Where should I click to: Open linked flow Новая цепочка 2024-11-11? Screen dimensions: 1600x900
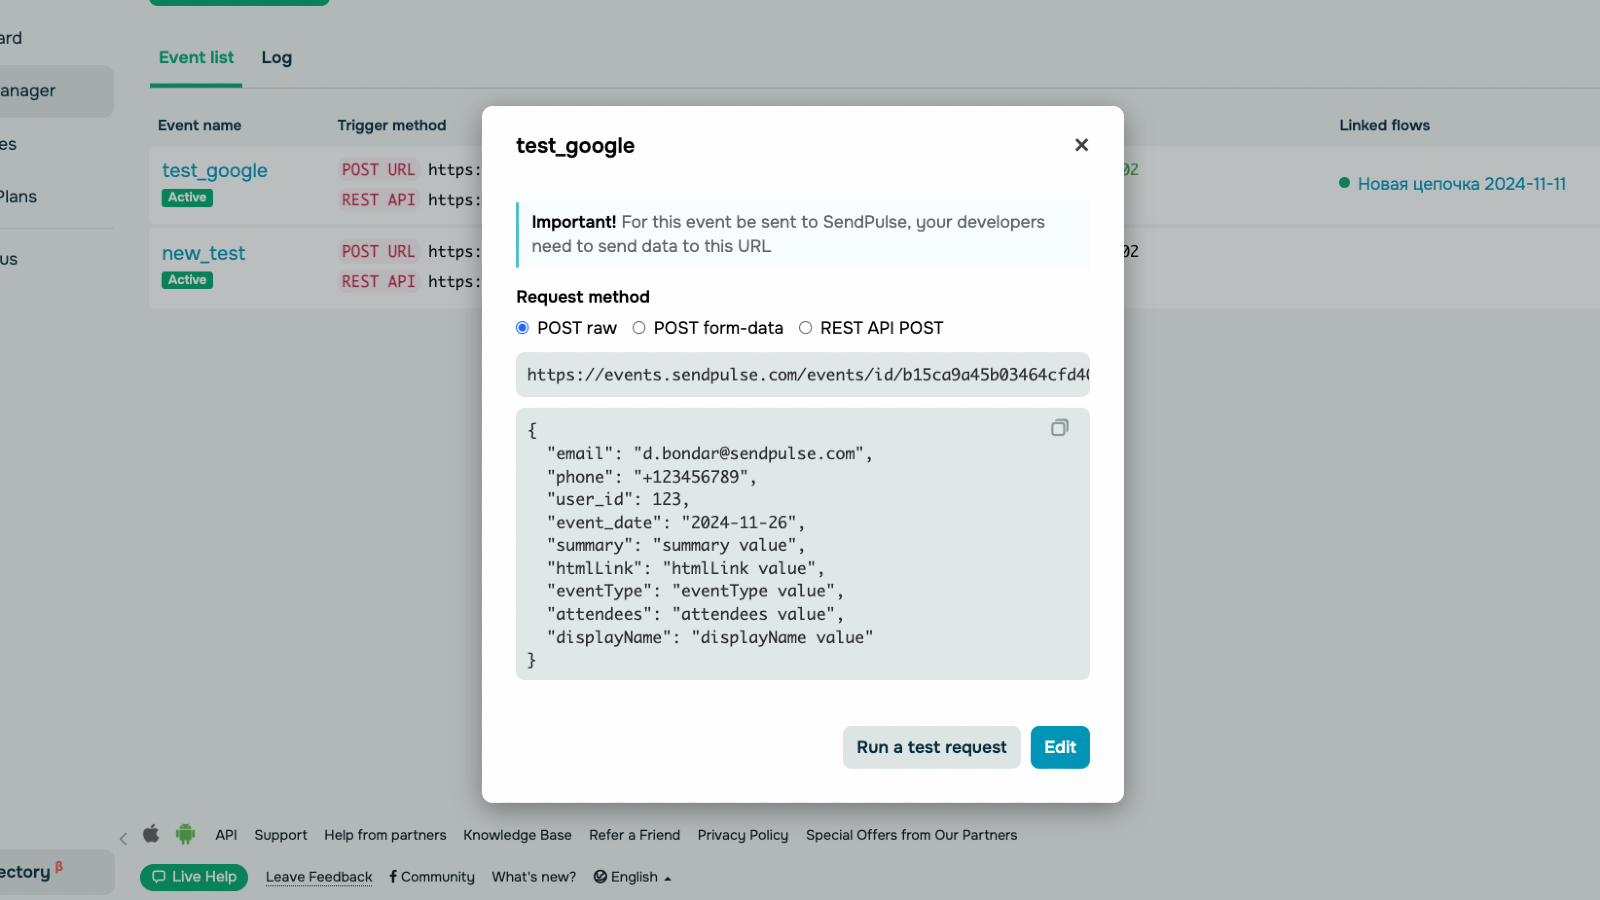[1461, 184]
